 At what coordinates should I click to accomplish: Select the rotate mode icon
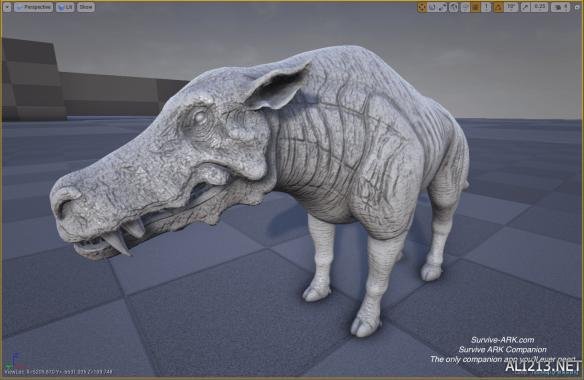pyautogui.click(x=432, y=7)
